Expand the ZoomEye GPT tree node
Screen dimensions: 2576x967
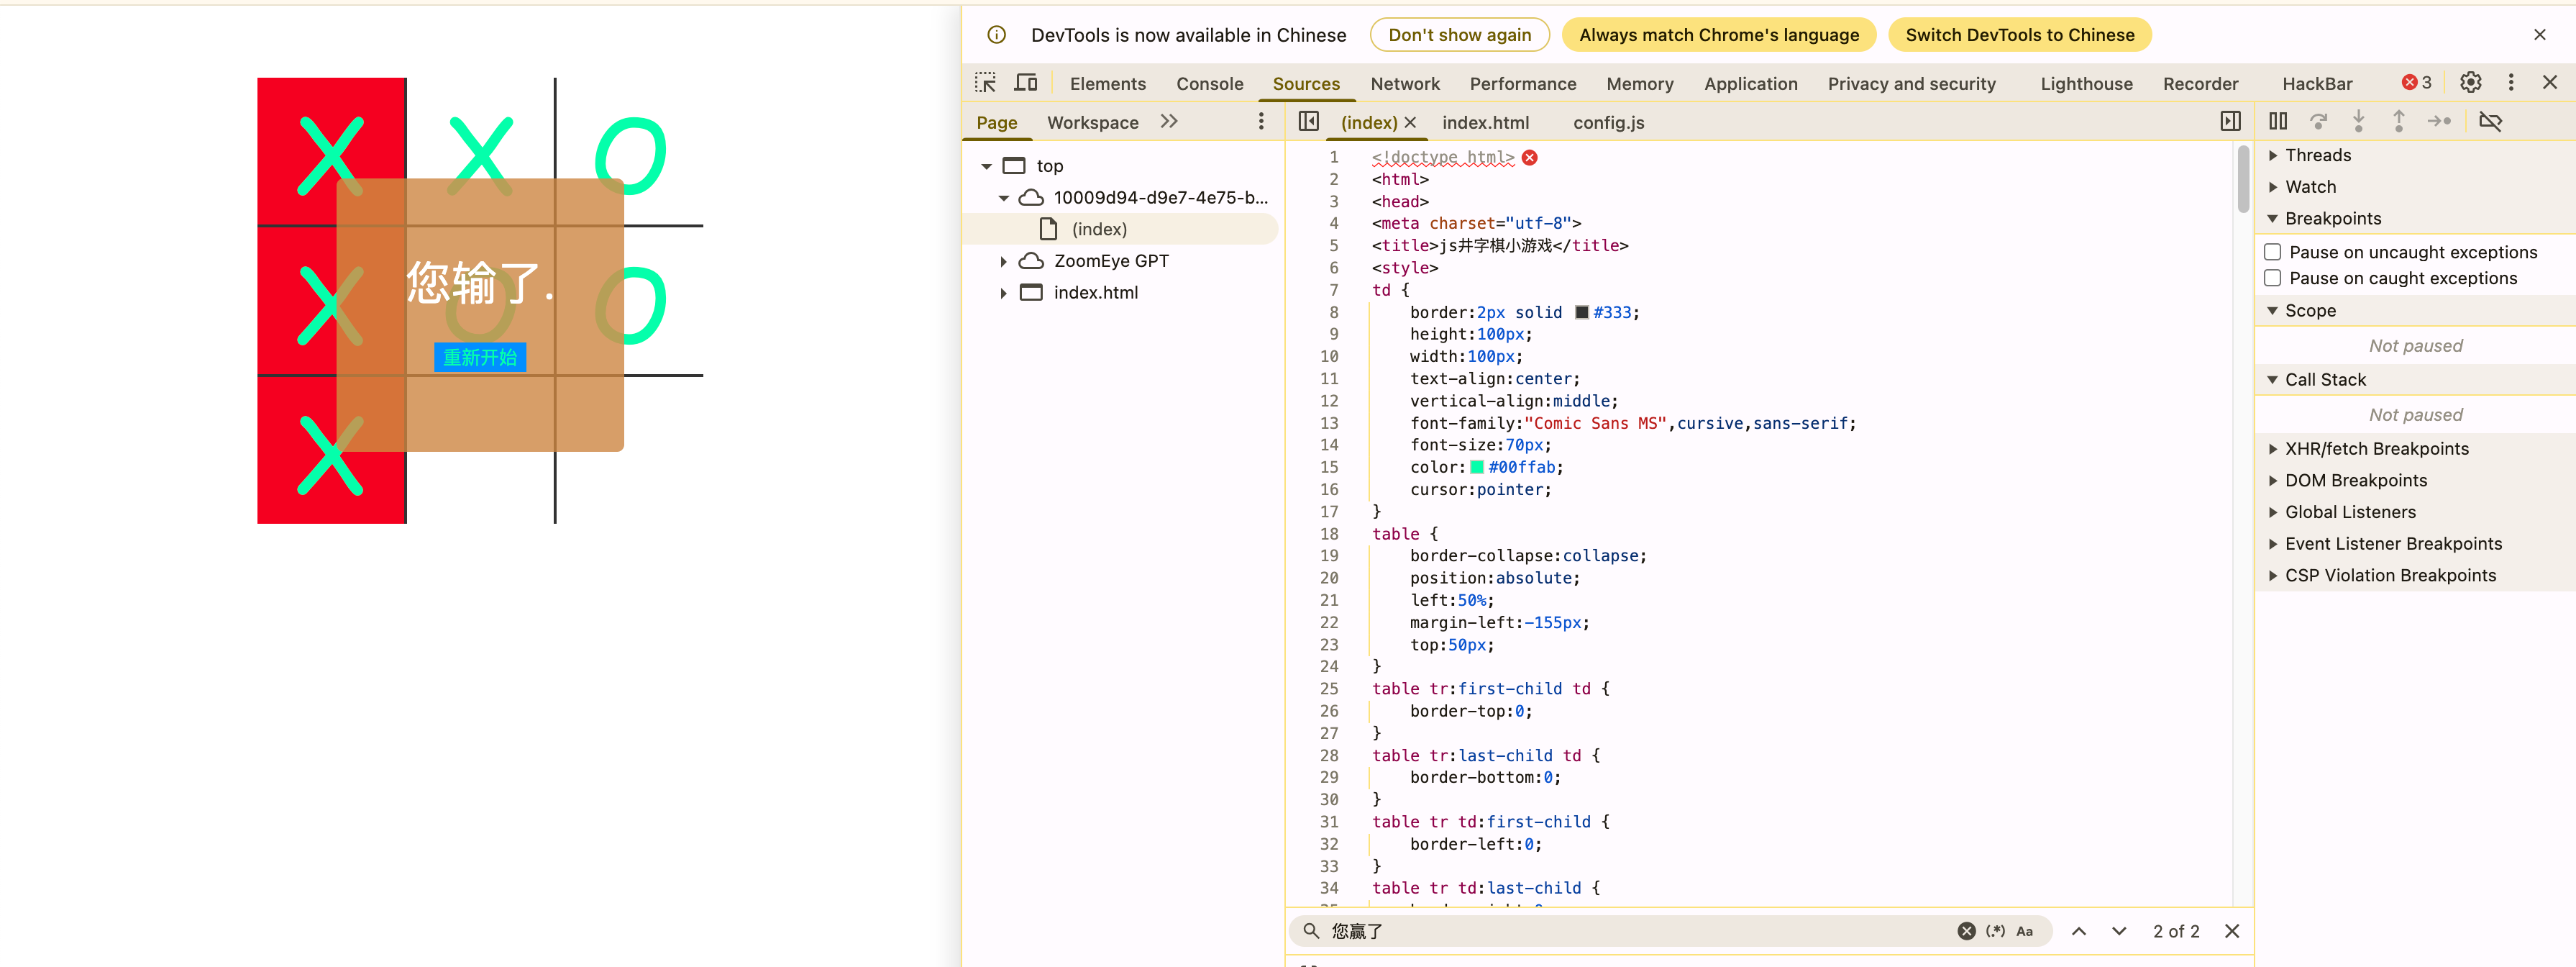(x=1003, y=261)
